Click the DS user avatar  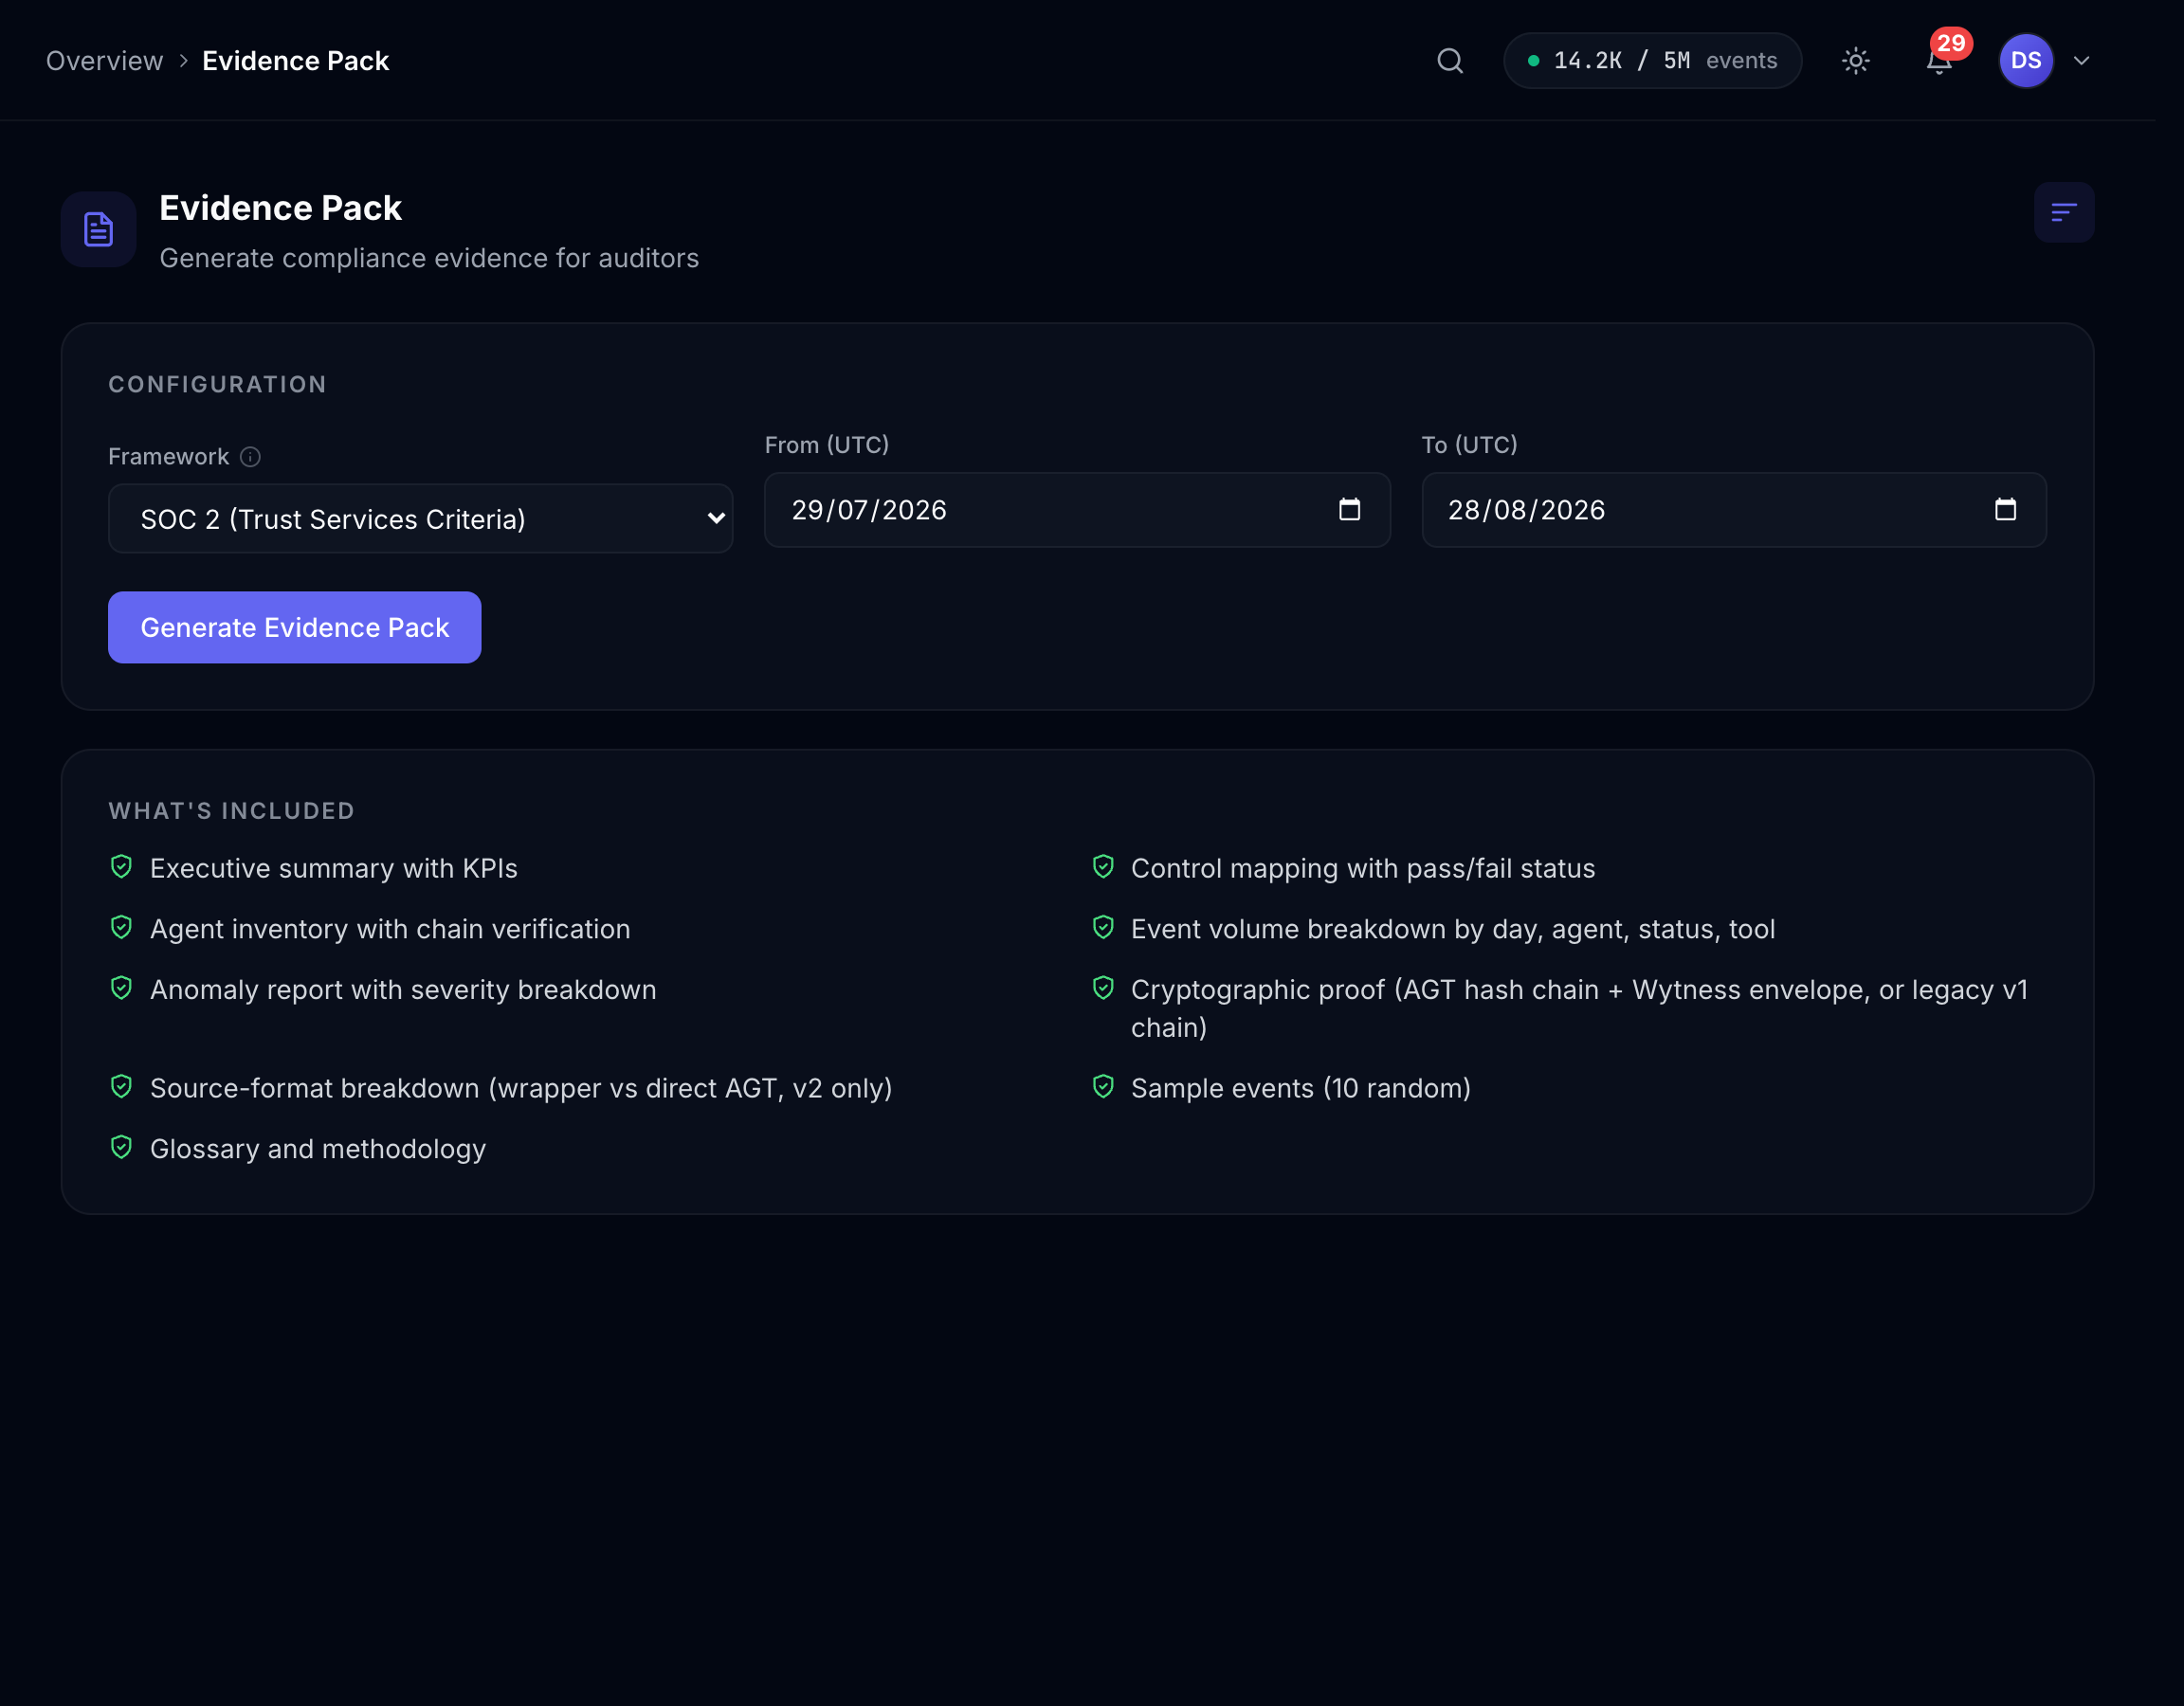click(2026, 61)
